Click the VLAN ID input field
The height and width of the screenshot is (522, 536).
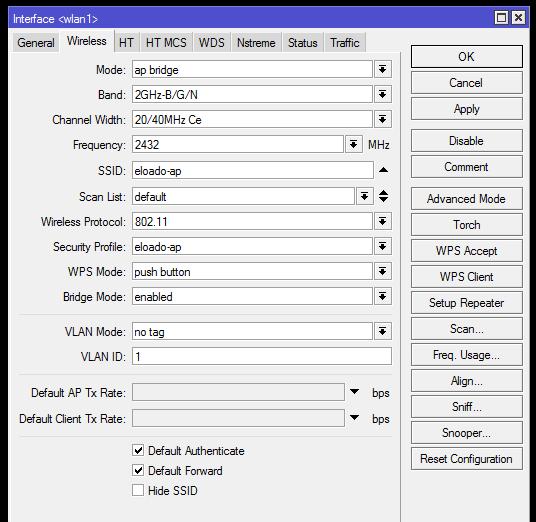click(262, 357)
